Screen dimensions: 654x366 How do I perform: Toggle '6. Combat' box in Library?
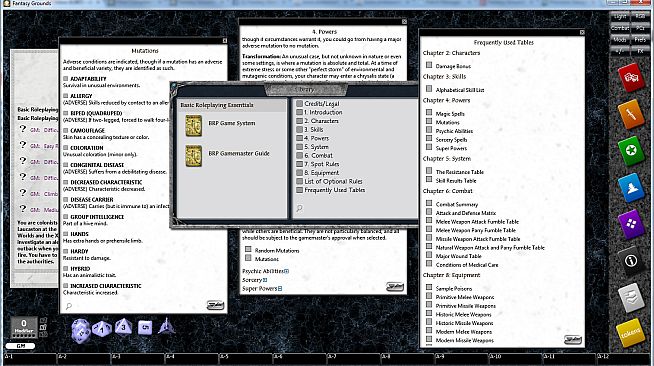point(299,155)
